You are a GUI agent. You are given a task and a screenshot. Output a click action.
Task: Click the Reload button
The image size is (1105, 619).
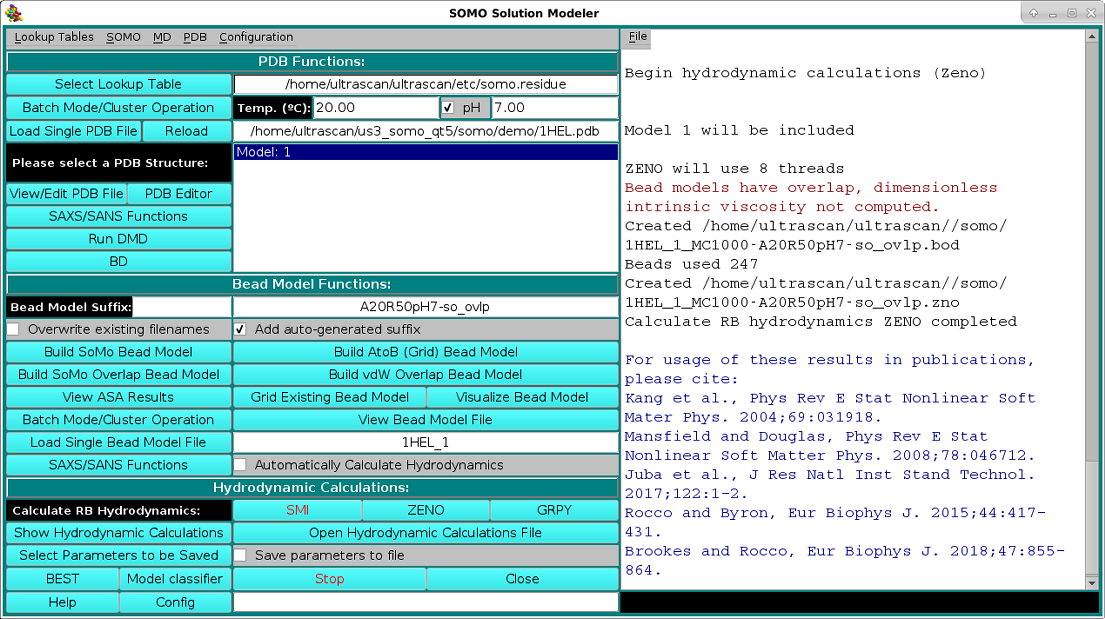[x=187, y=131]
